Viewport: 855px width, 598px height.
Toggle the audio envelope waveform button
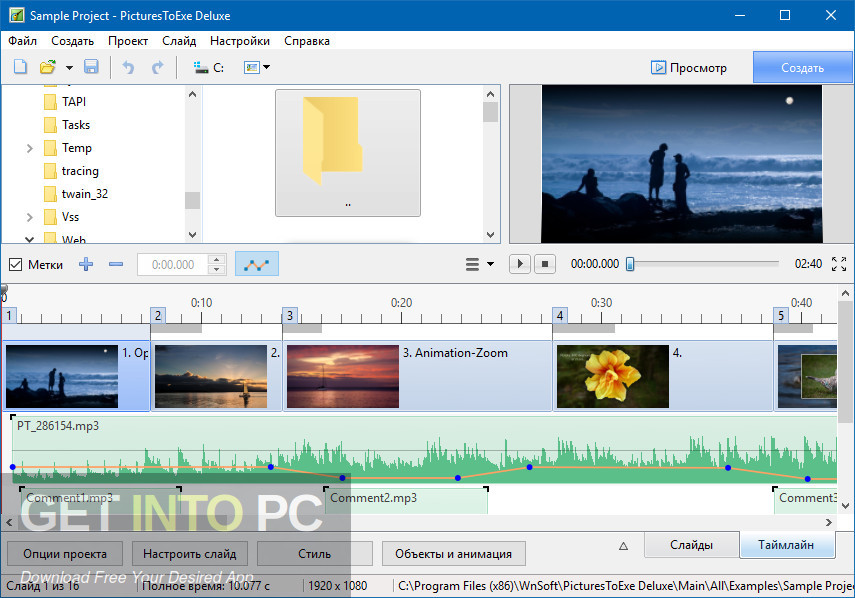coord(257,264)
